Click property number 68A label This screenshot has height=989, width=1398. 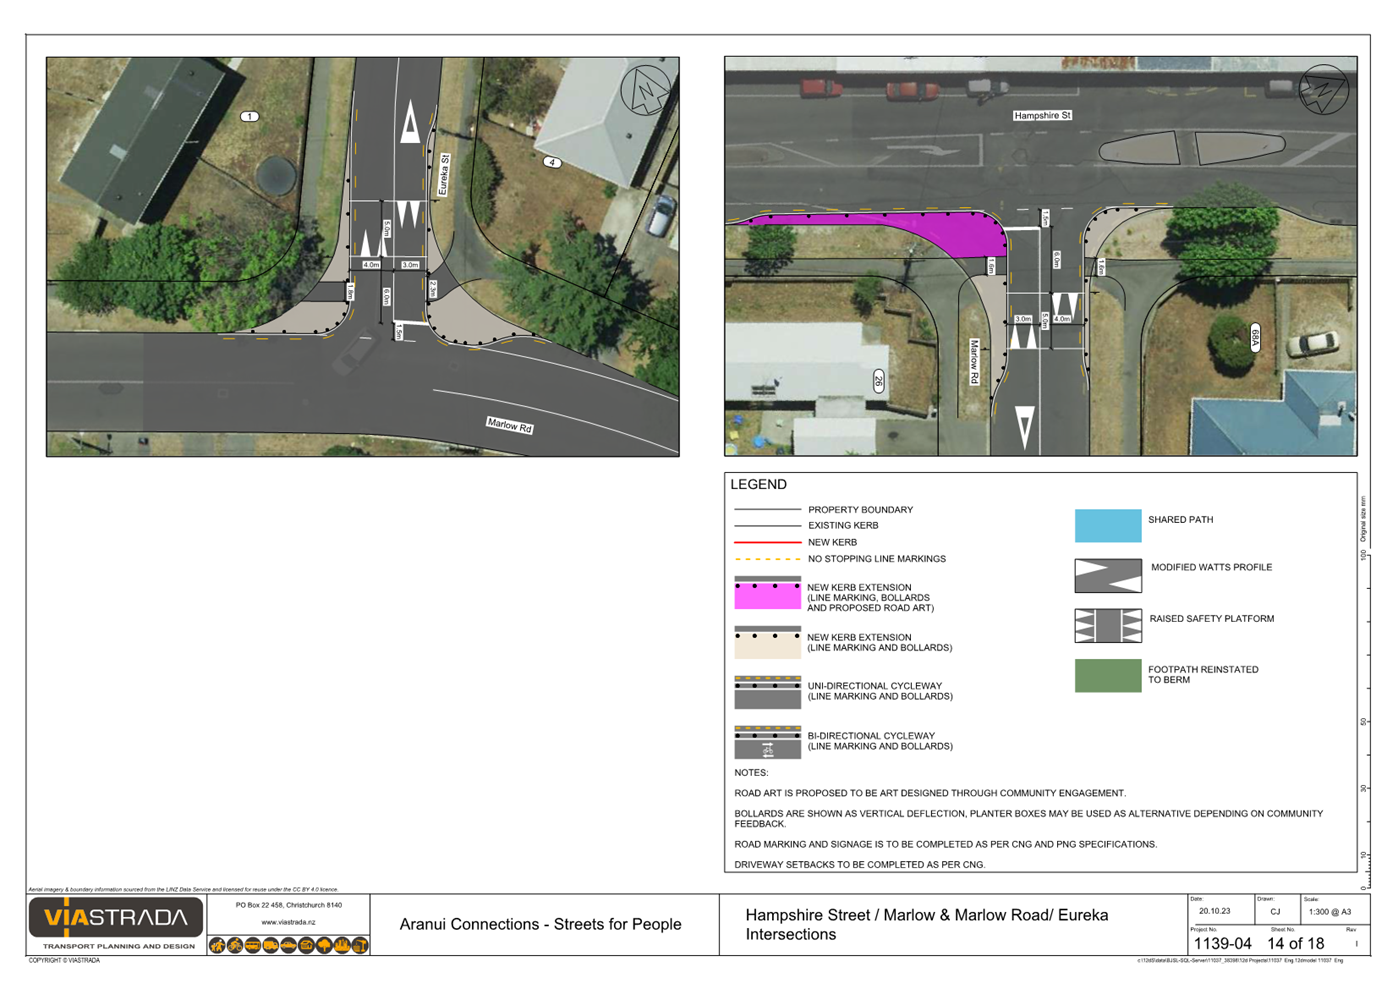point(1255,338)
